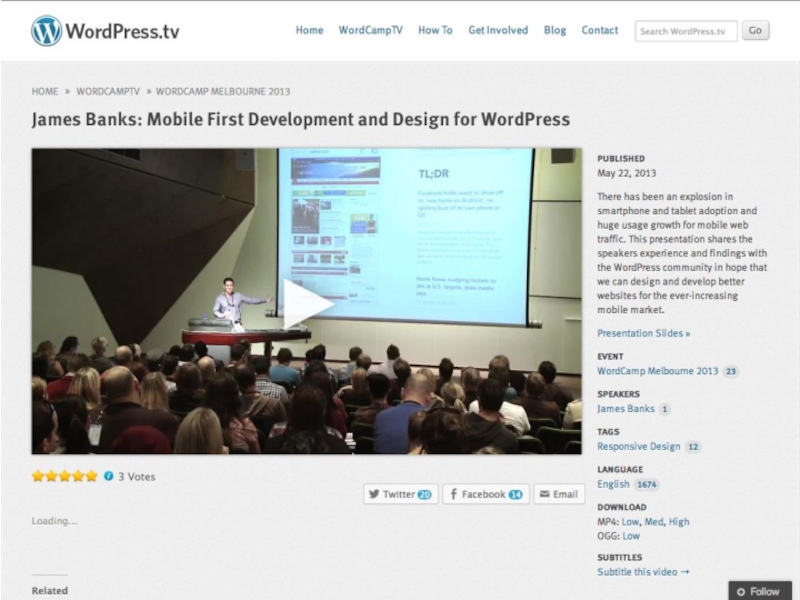The image size is (800, 600).
Task: Open the WordCampTV menu item
Action: (370, 30)
